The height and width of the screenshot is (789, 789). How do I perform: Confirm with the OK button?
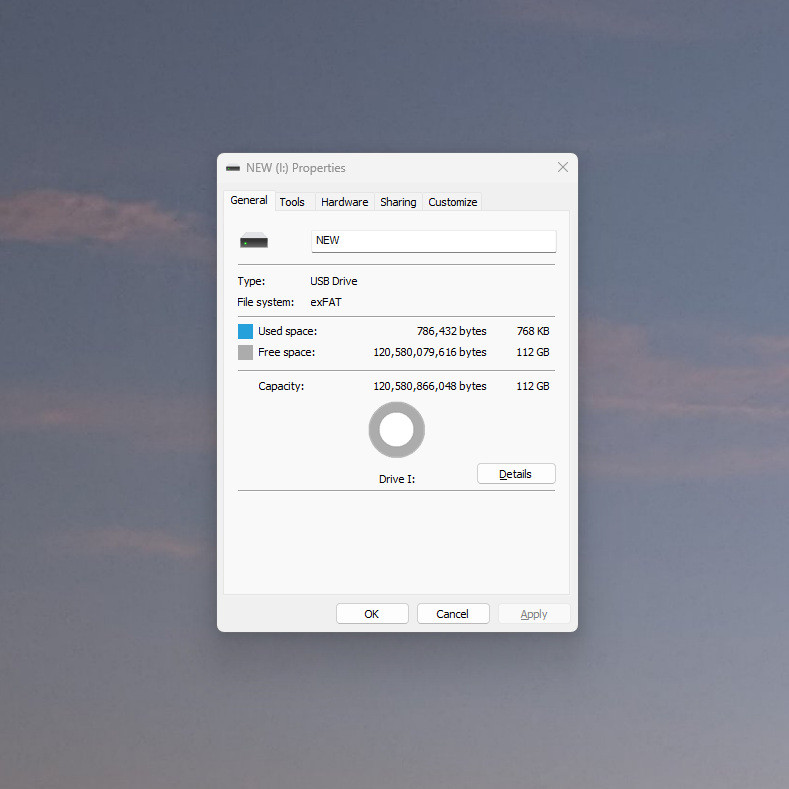click(x=372, y=613)
